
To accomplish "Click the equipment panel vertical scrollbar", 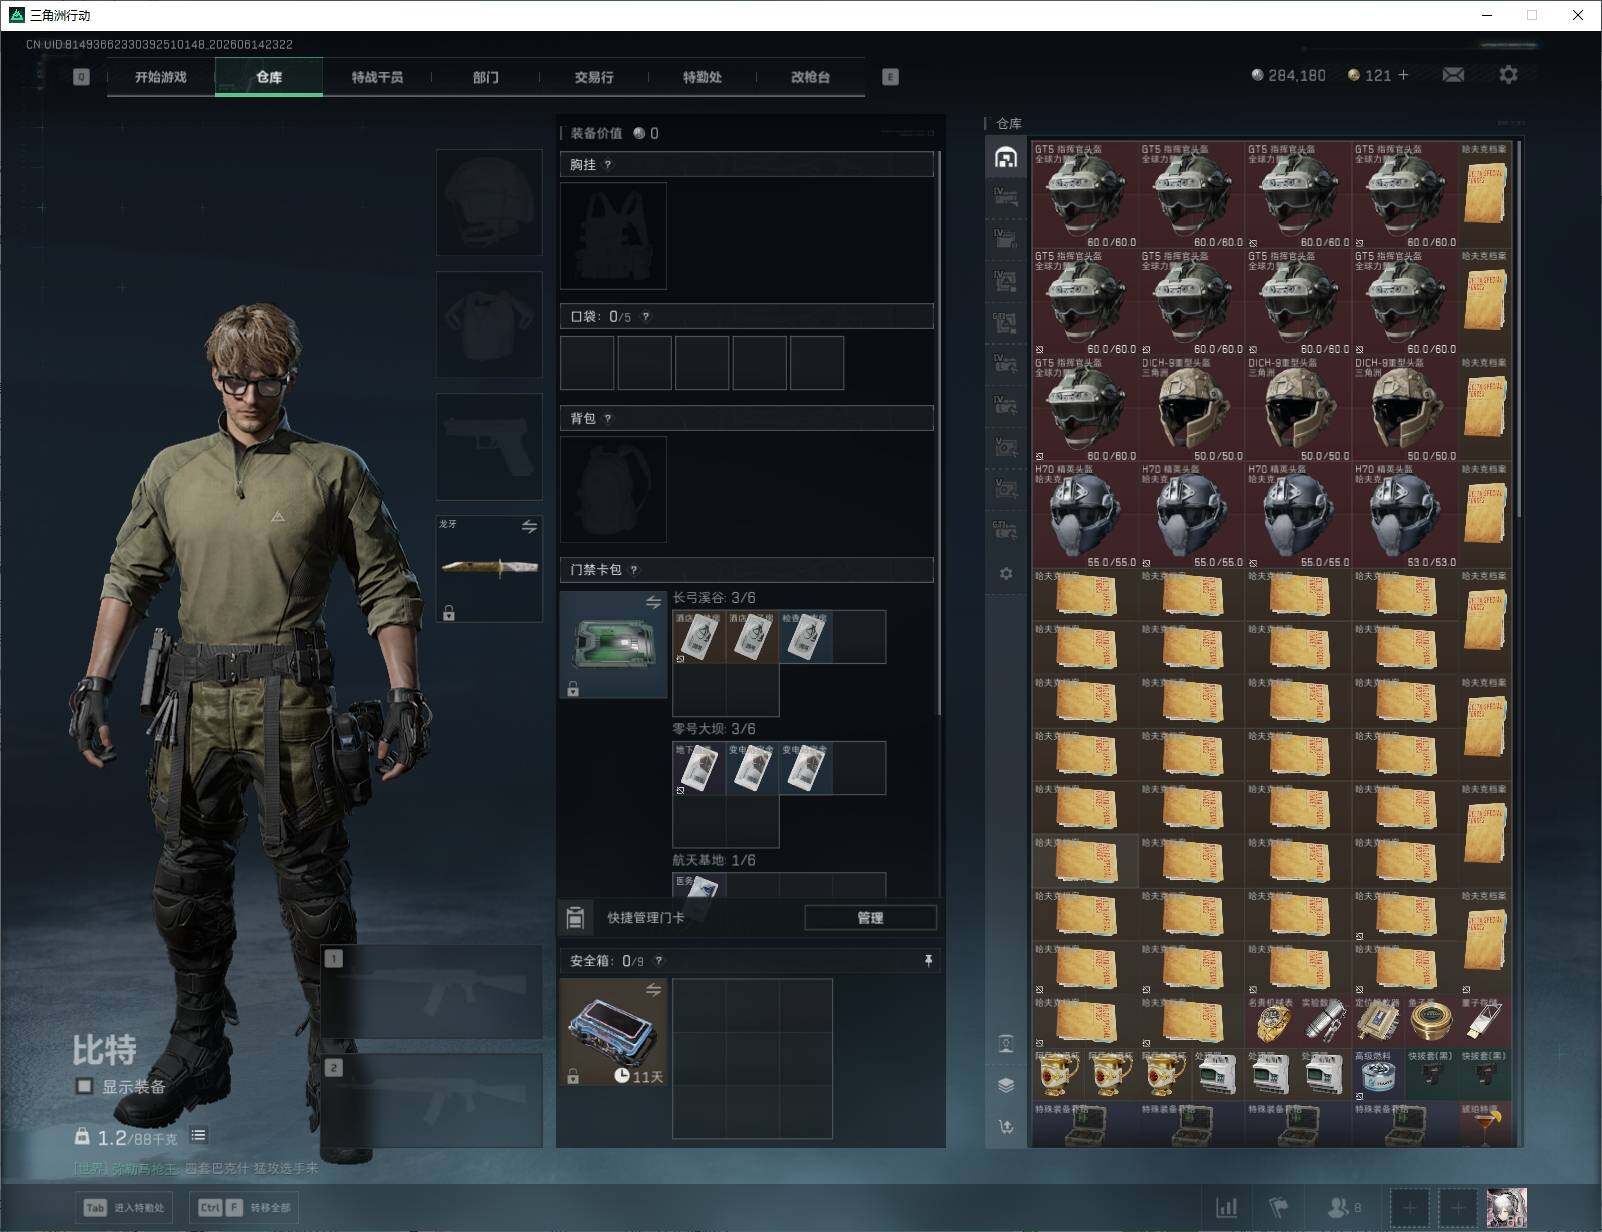I will click(939, 435).
